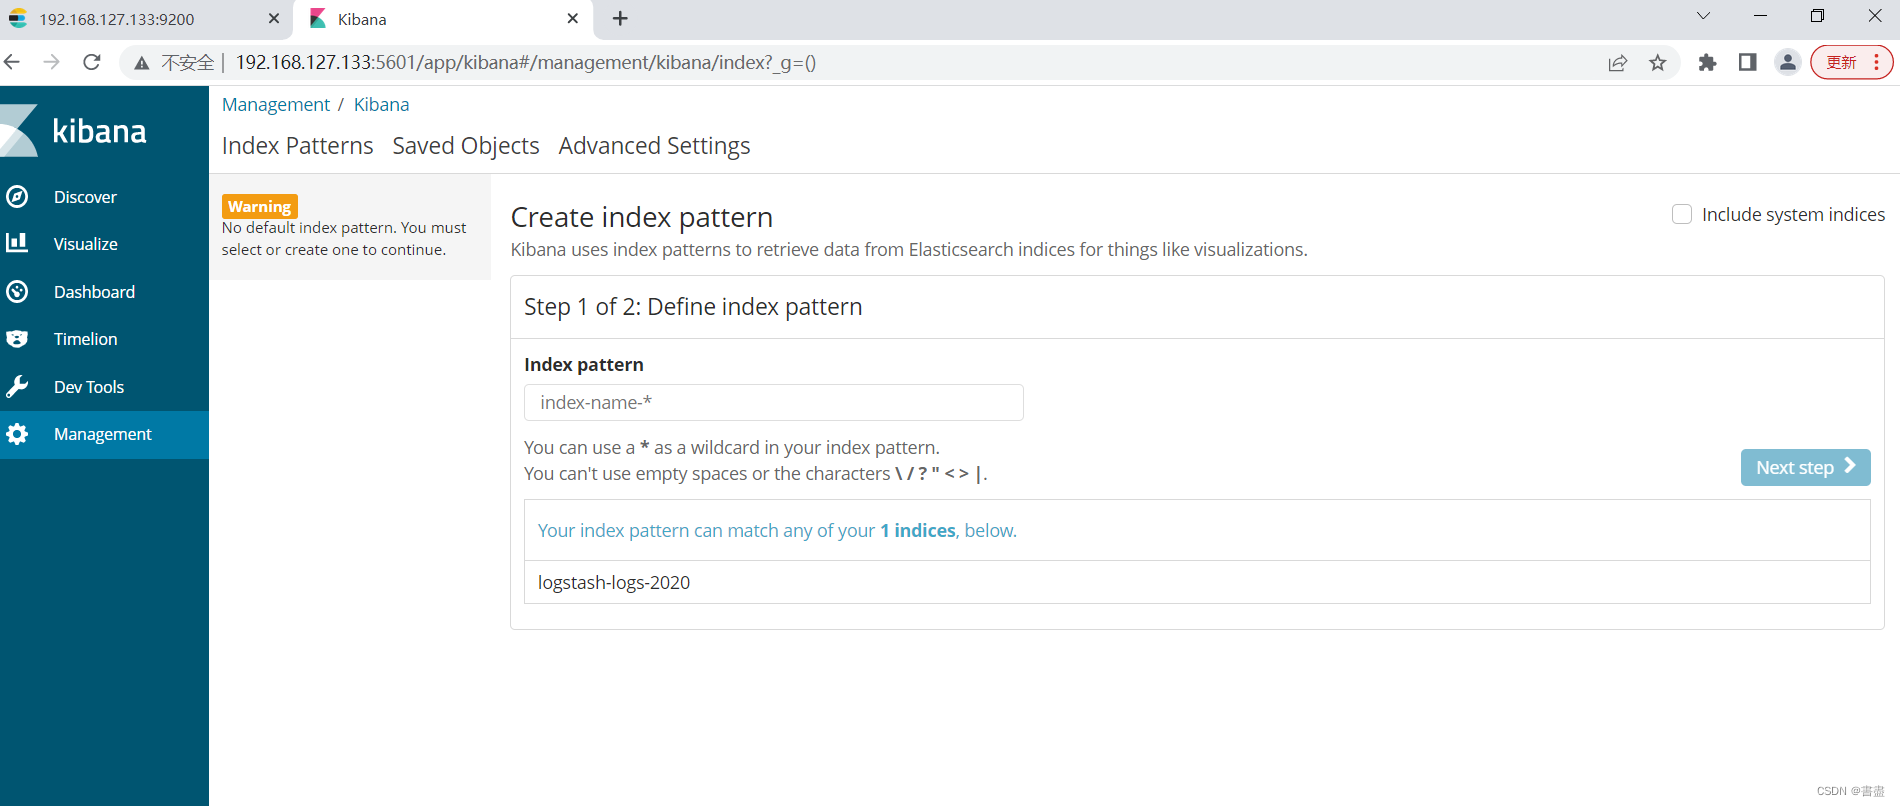1900x806 pixels.
Task: Share this page icon in address bar
Action: [x=1617, y=63]
